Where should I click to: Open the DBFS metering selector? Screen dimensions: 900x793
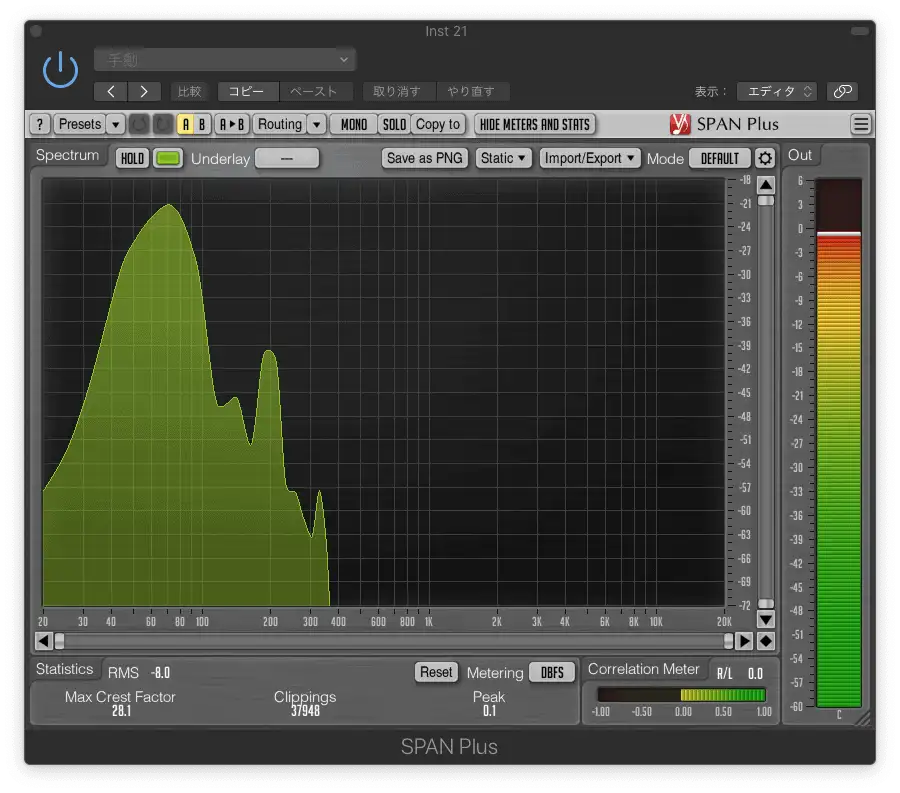coord(552,673)
